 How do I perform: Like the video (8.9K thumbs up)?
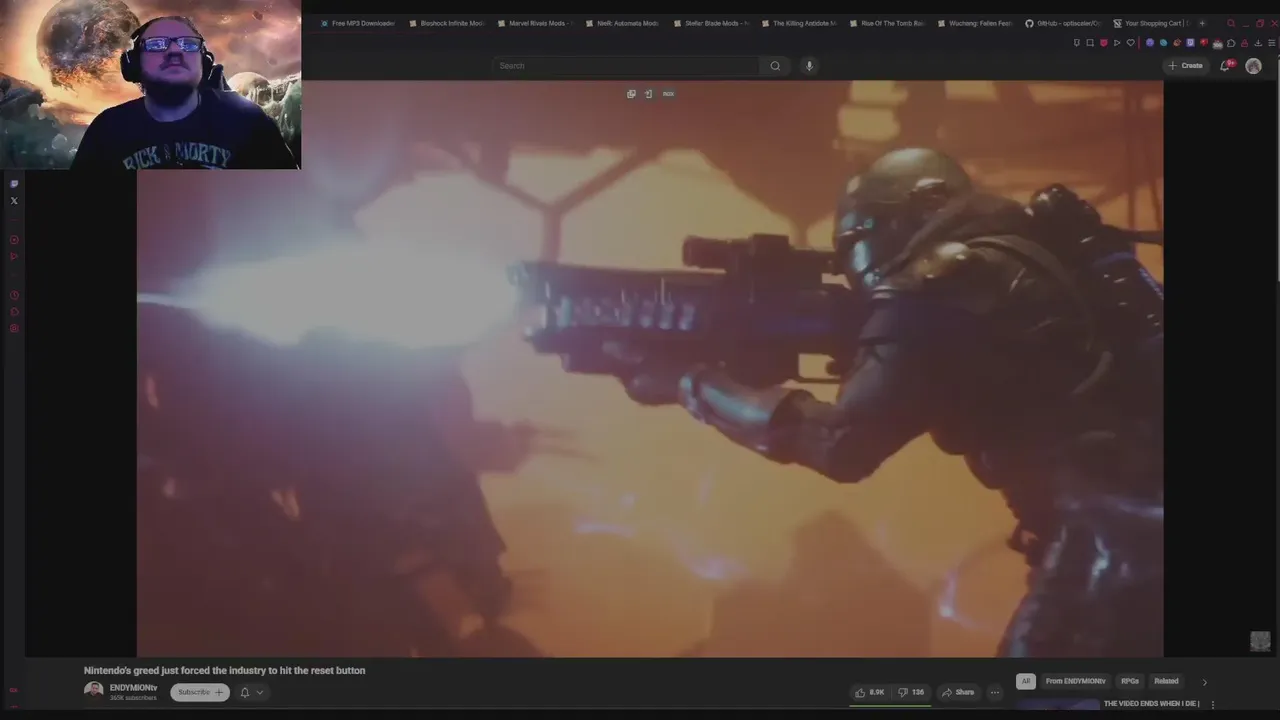[870, 692]
